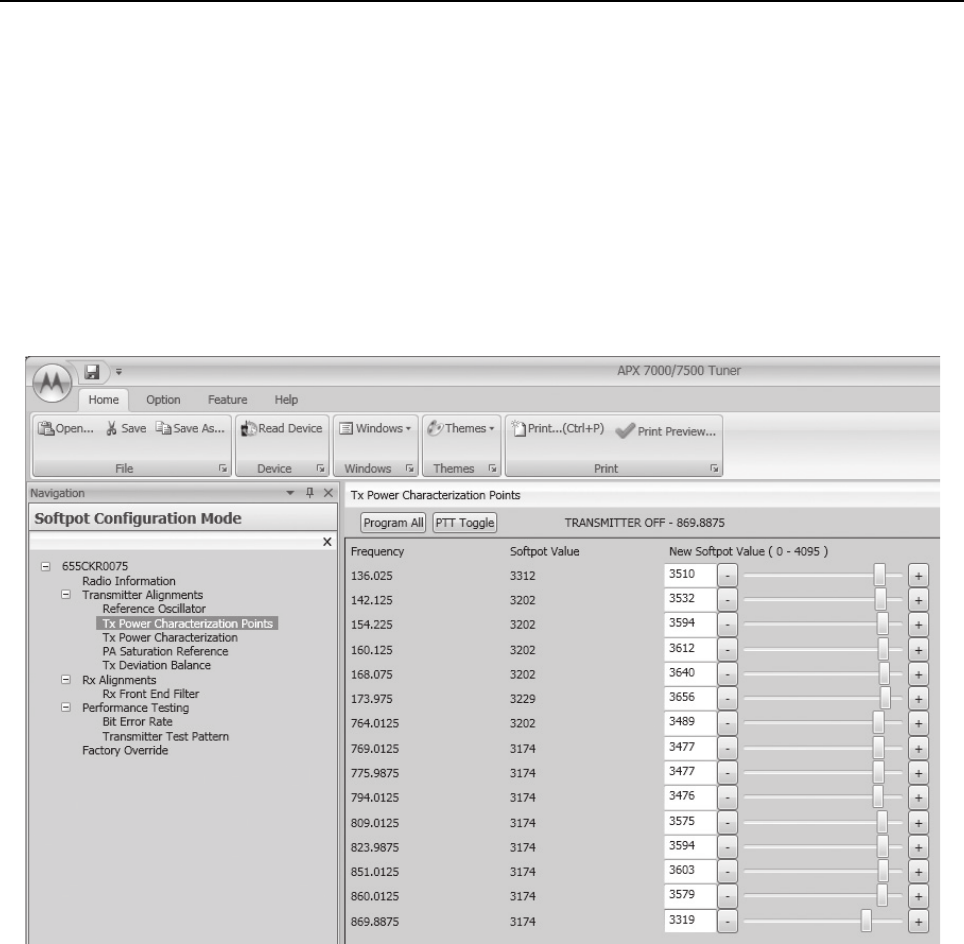The width and height of the screenshot is (964, 944).
Task: Click the Print Preview checkmark icon
Action: pyautogui.click(x=625, y=431)
